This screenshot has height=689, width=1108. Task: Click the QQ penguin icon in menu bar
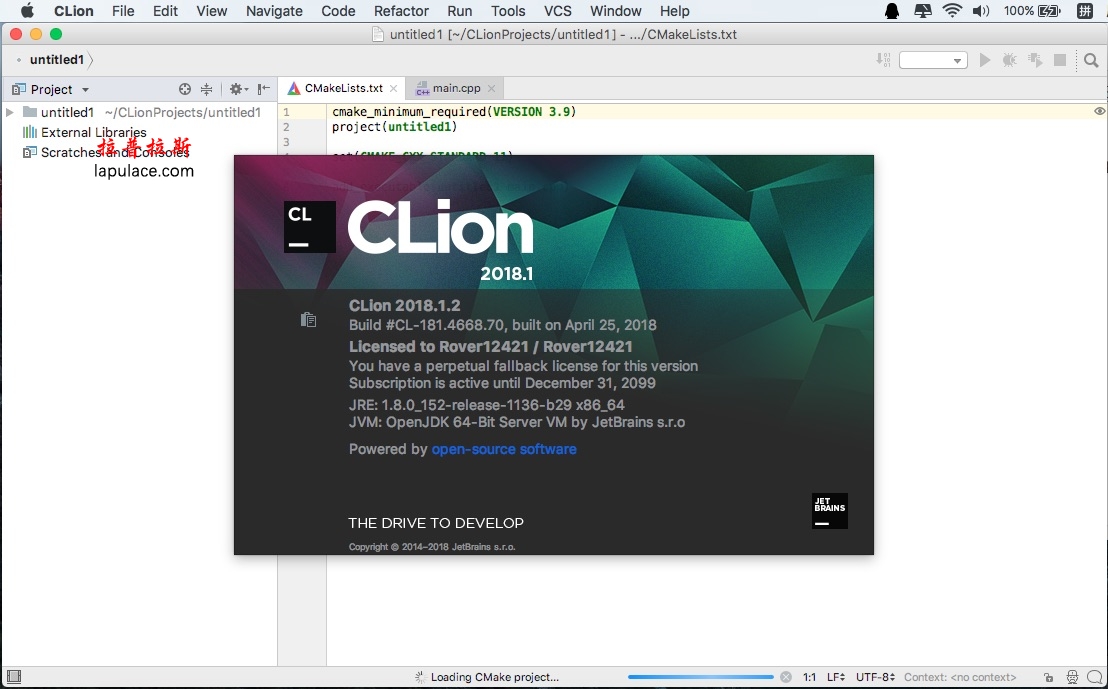click(892, 11)
